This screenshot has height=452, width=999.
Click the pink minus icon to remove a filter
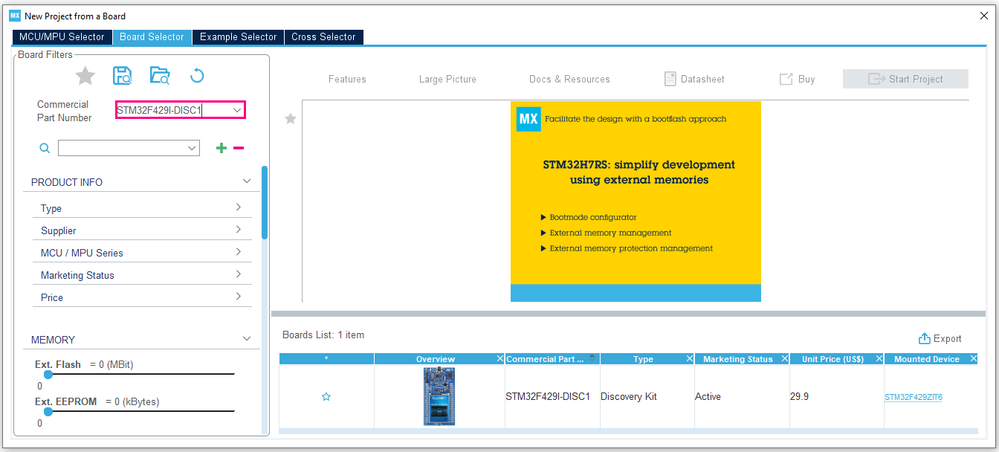point(238,148)
